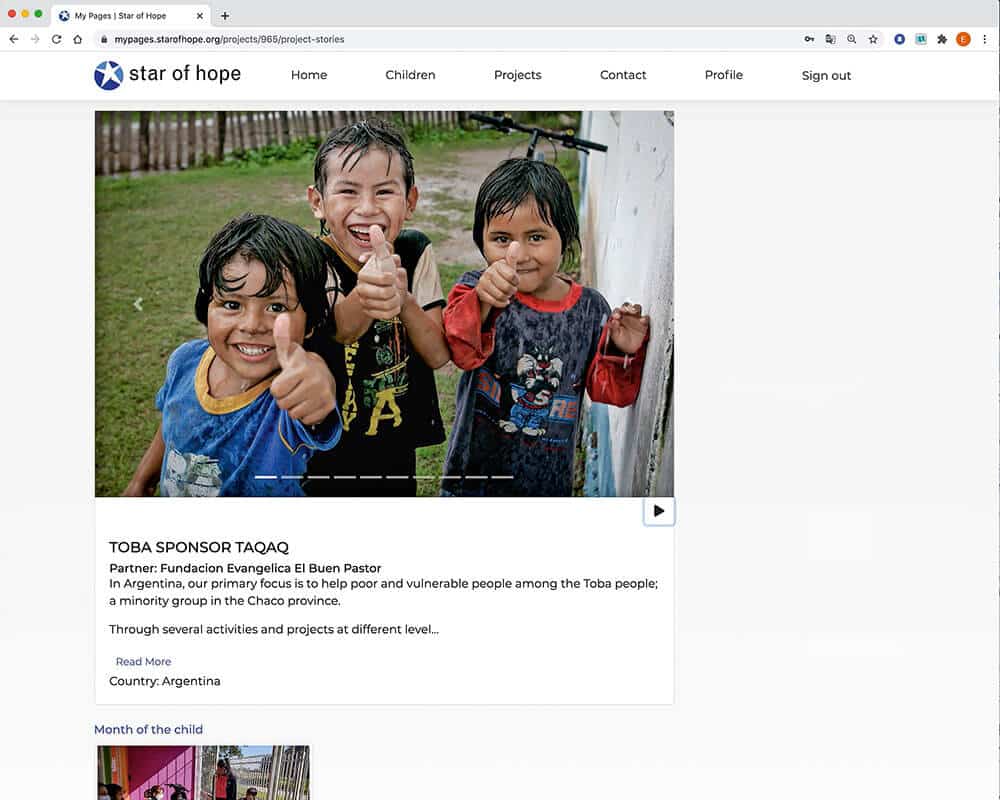Open the orange profile avatar
Viewport: 1000px width, 800px height.
[963, 39]
